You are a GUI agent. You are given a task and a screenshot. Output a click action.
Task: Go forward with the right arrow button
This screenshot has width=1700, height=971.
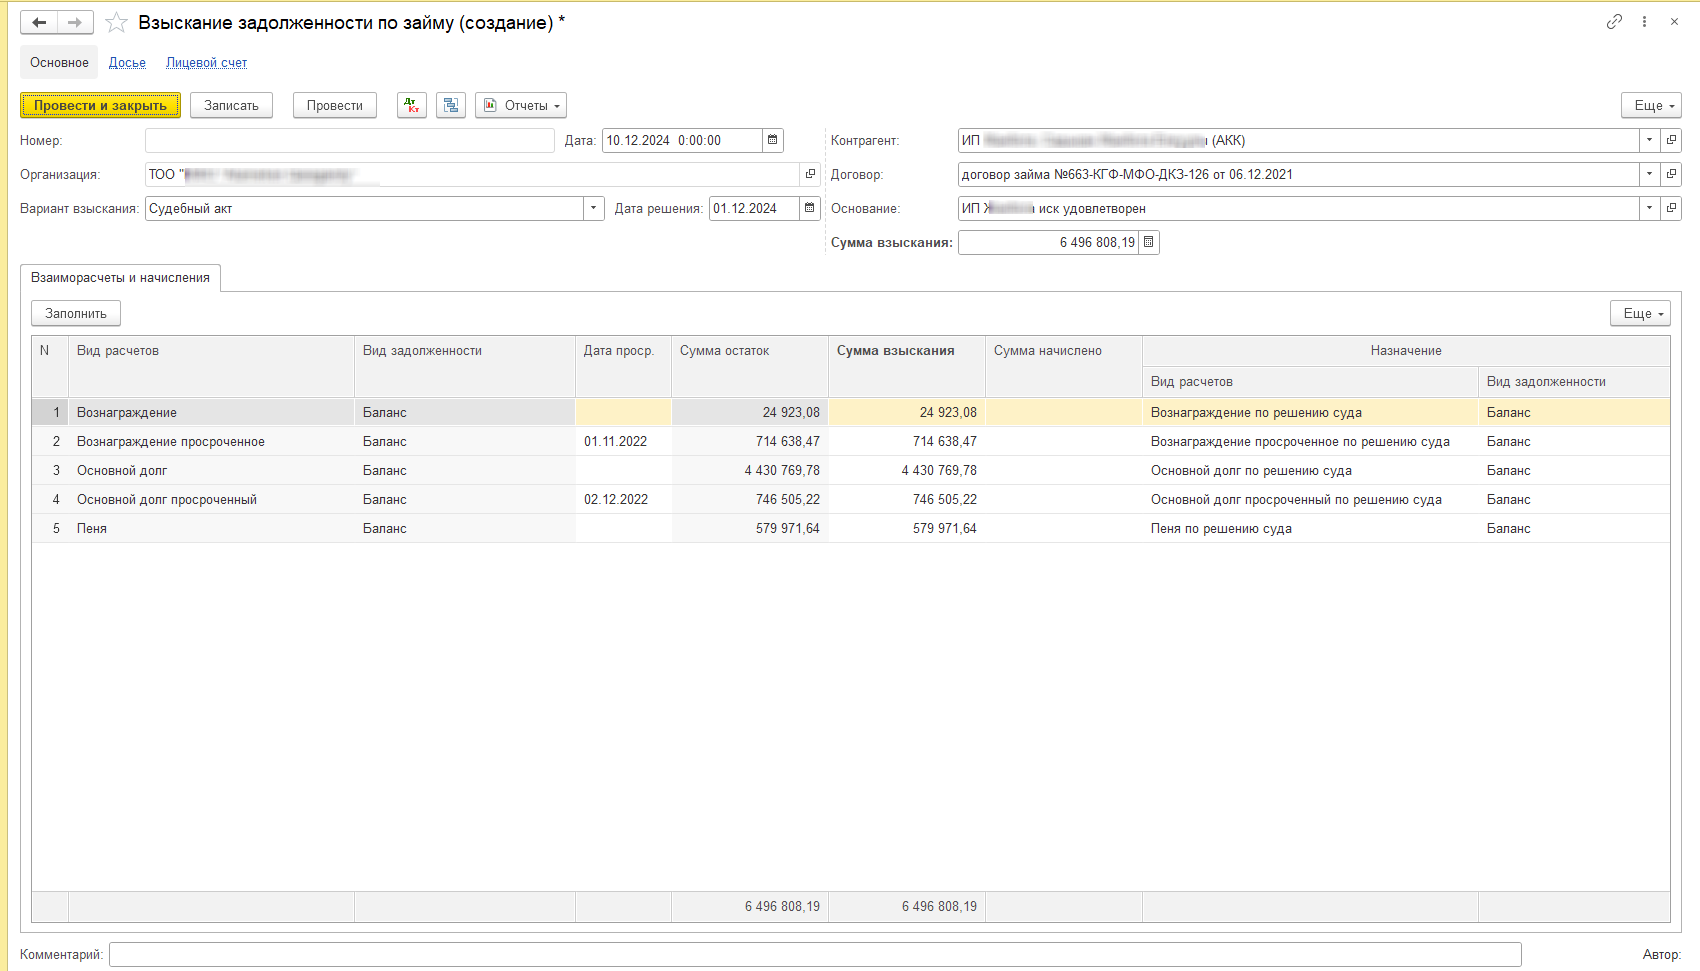point(75,22)
